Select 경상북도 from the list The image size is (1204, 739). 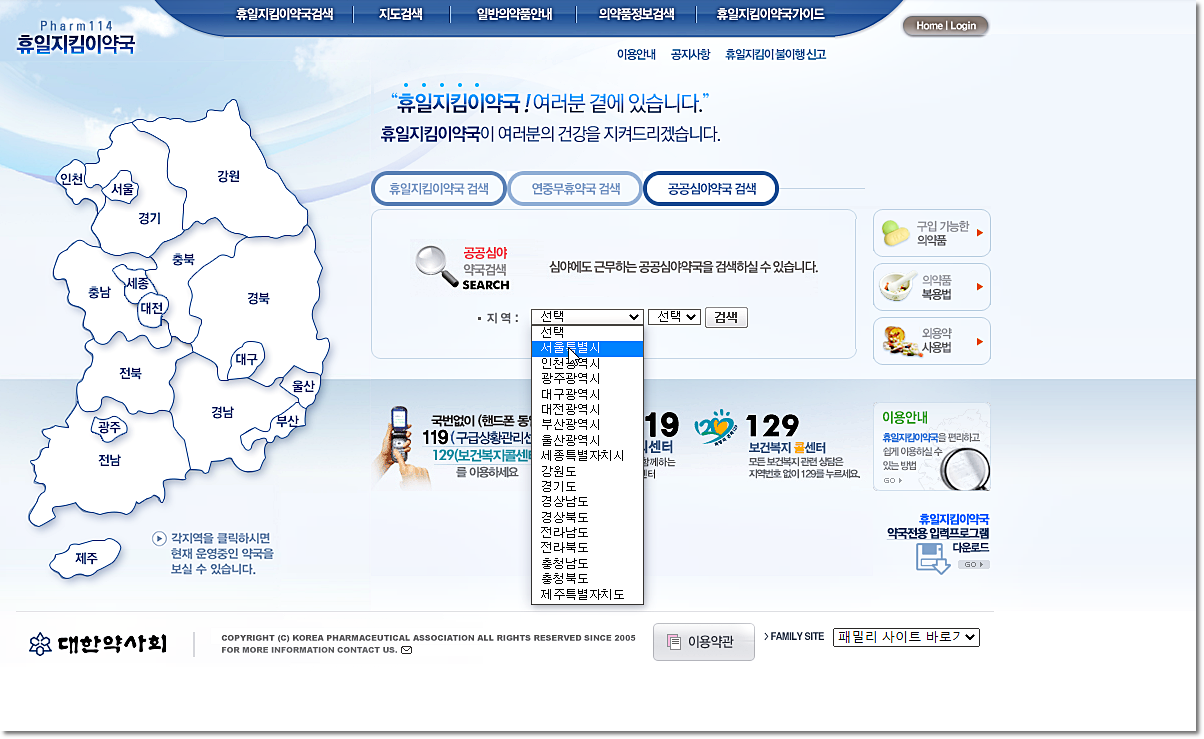click(587, 517)
